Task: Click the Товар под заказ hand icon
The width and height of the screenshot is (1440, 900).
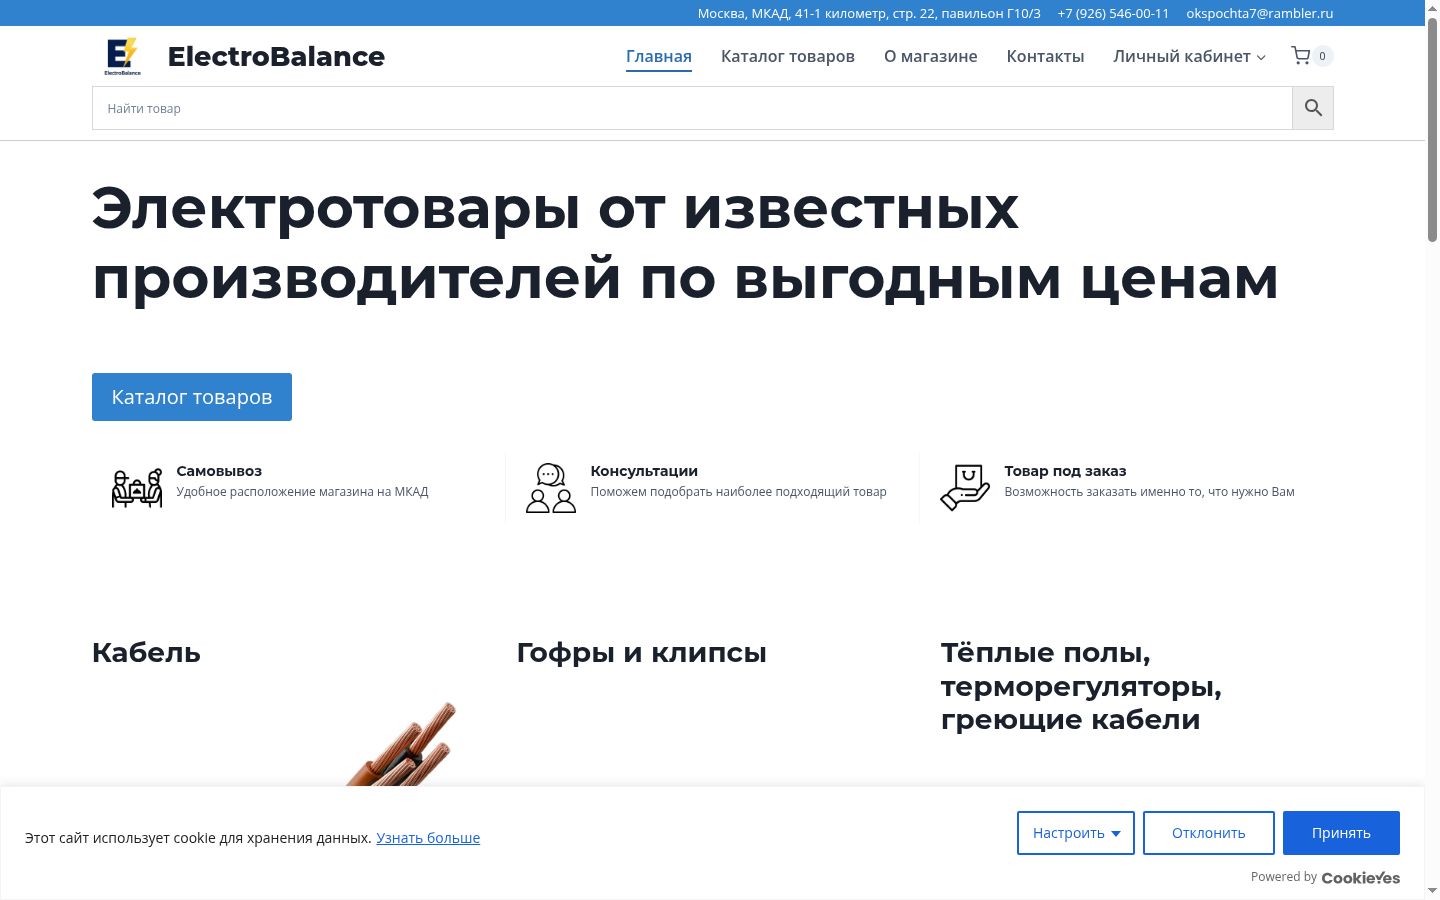Action: coord(965,488)
